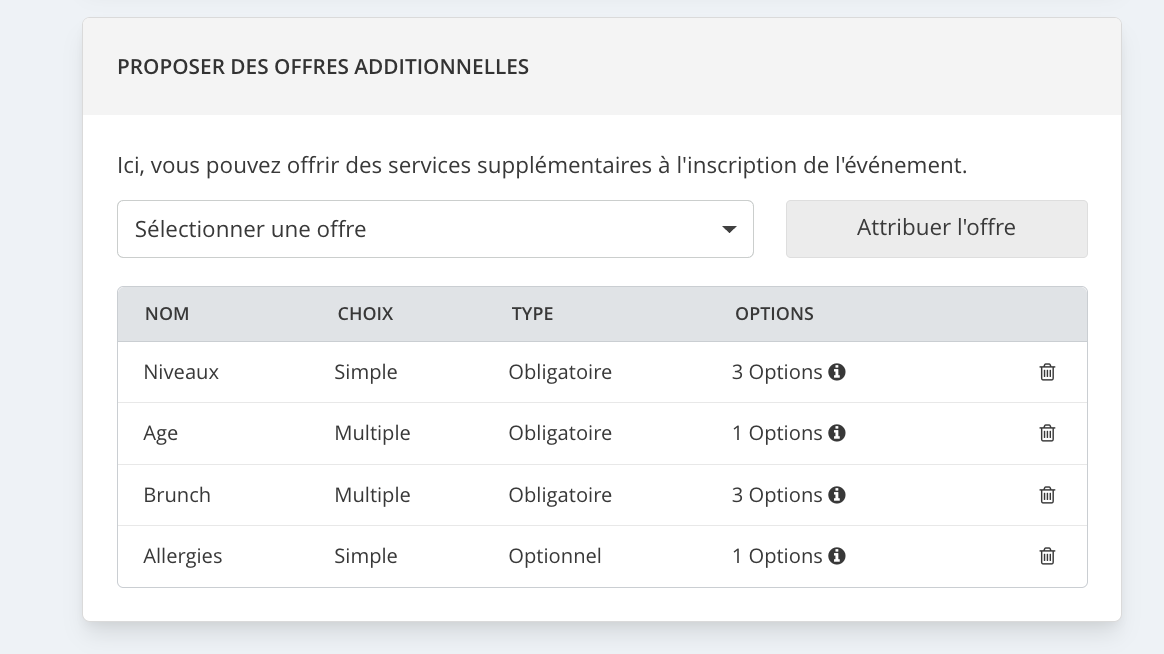Delete the Niveaux offer row
Image resolution: width=1164 pixels, height=654 pixels.
pyautogui.click(x=1047, y=372)
